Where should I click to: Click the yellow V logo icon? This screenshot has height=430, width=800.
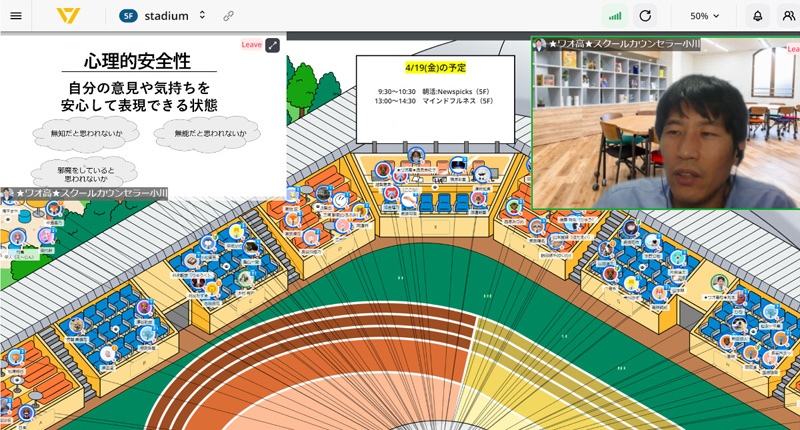(x=68, y=16)
